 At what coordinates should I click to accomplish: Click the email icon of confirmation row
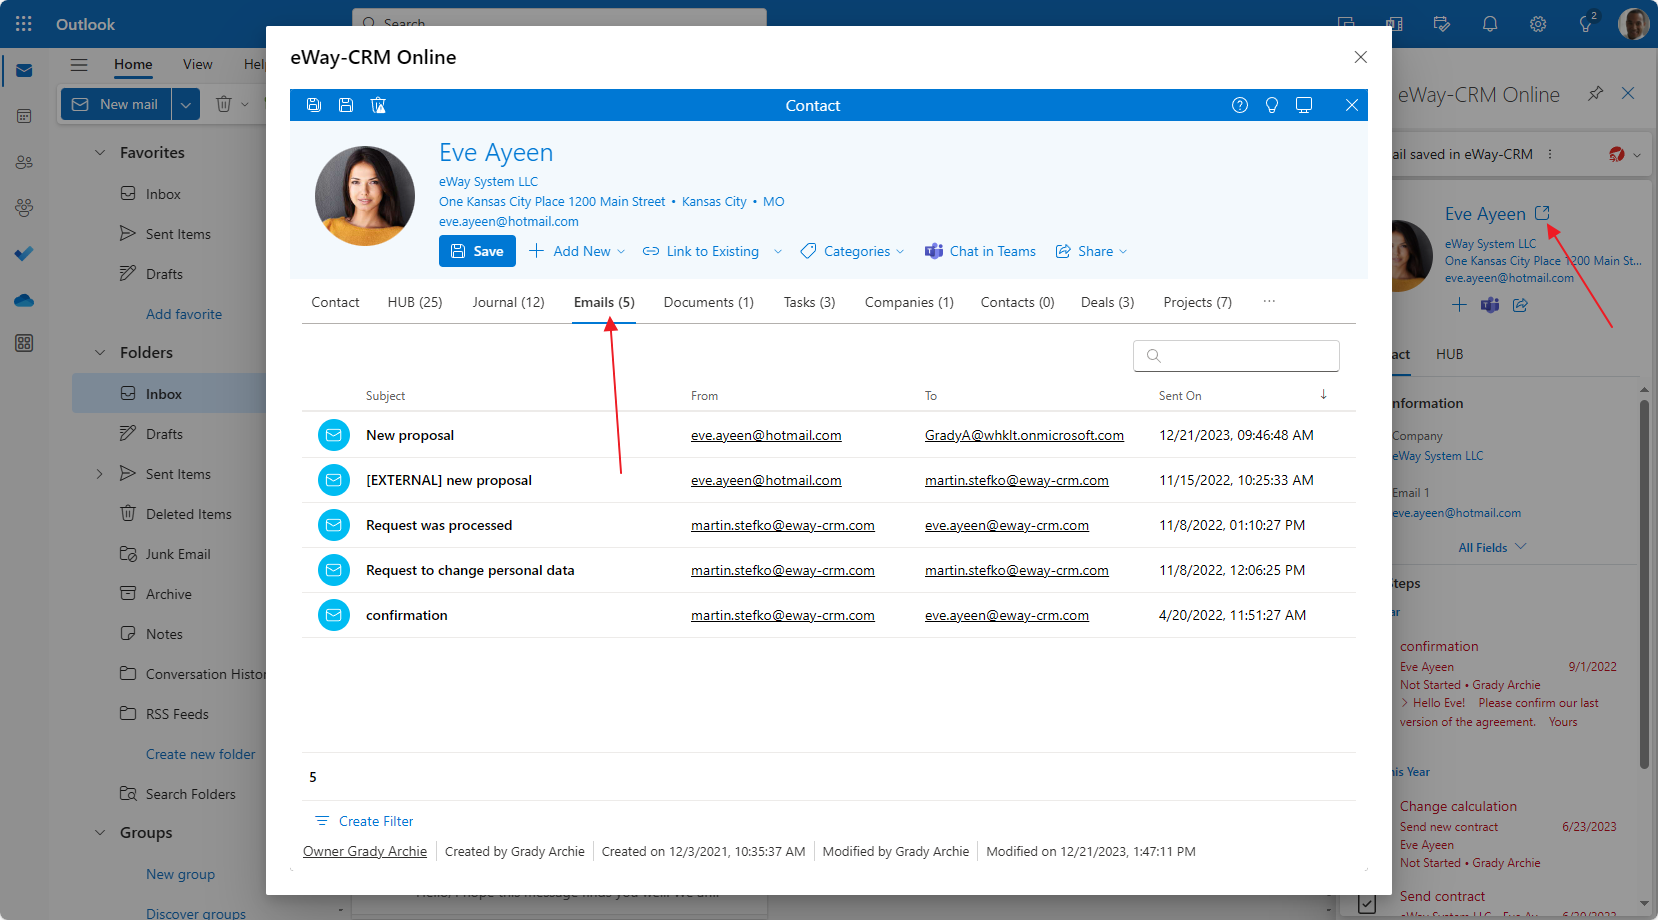pos(334,615)
